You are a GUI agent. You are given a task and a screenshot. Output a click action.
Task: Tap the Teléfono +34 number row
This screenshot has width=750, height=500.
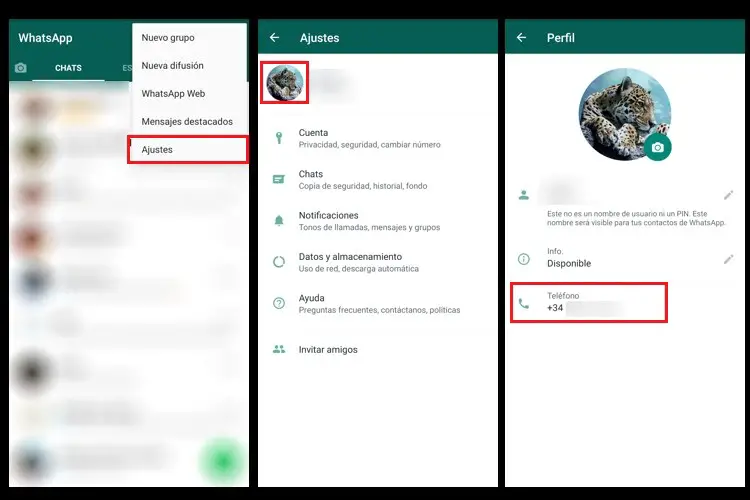click(x=589, y=302)
